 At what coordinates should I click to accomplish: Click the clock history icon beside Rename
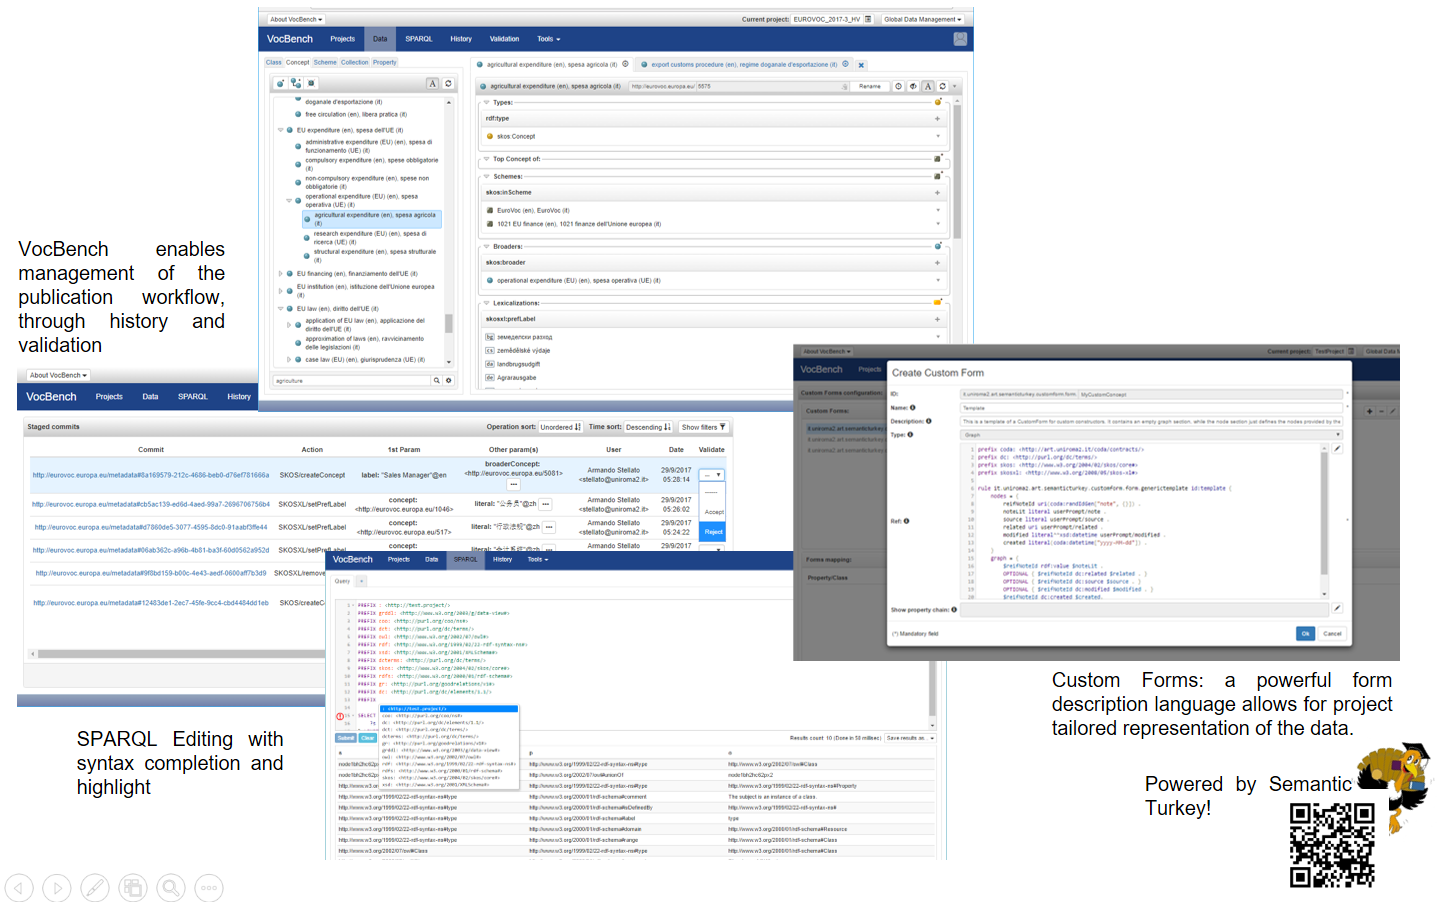tap(898, 86)
